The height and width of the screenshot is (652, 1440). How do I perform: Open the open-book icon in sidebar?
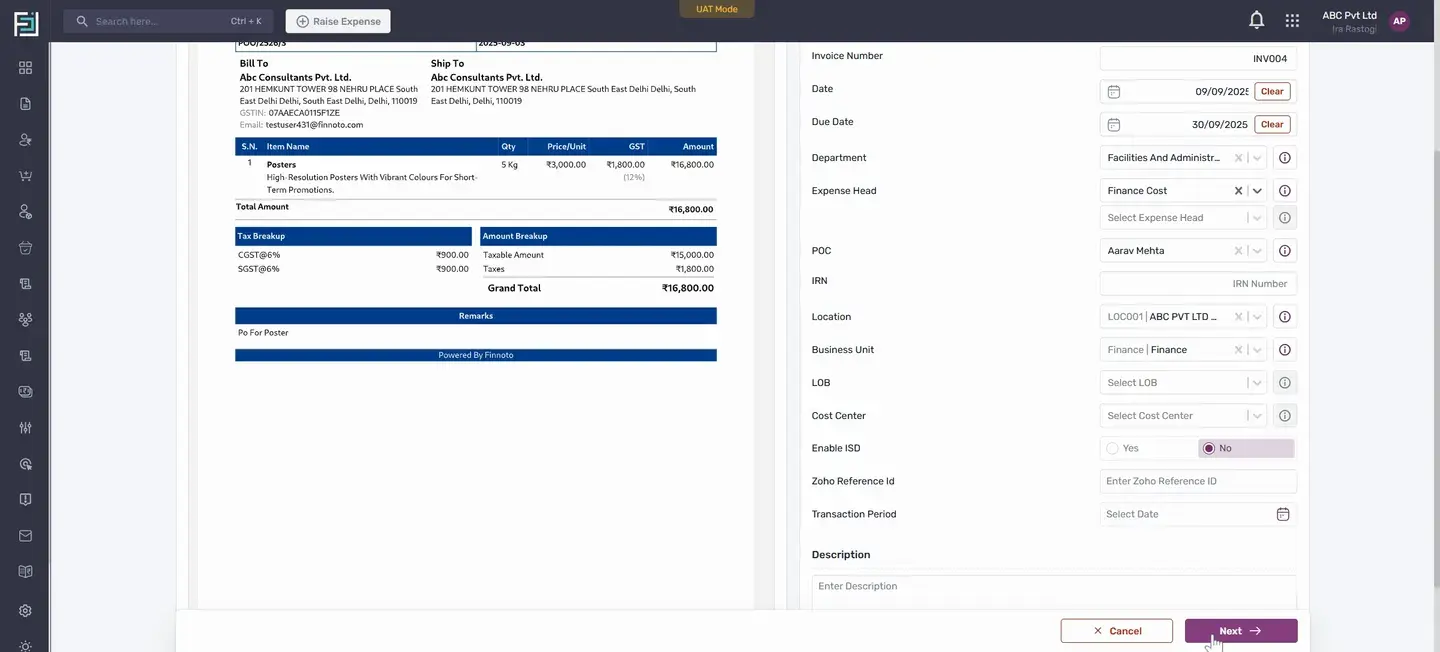[x=26, y=572]
